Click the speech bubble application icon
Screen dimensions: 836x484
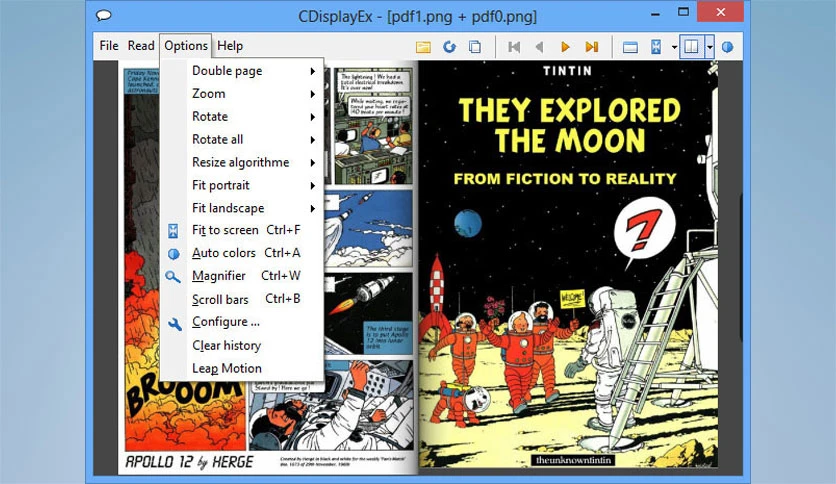pos(103,15)
